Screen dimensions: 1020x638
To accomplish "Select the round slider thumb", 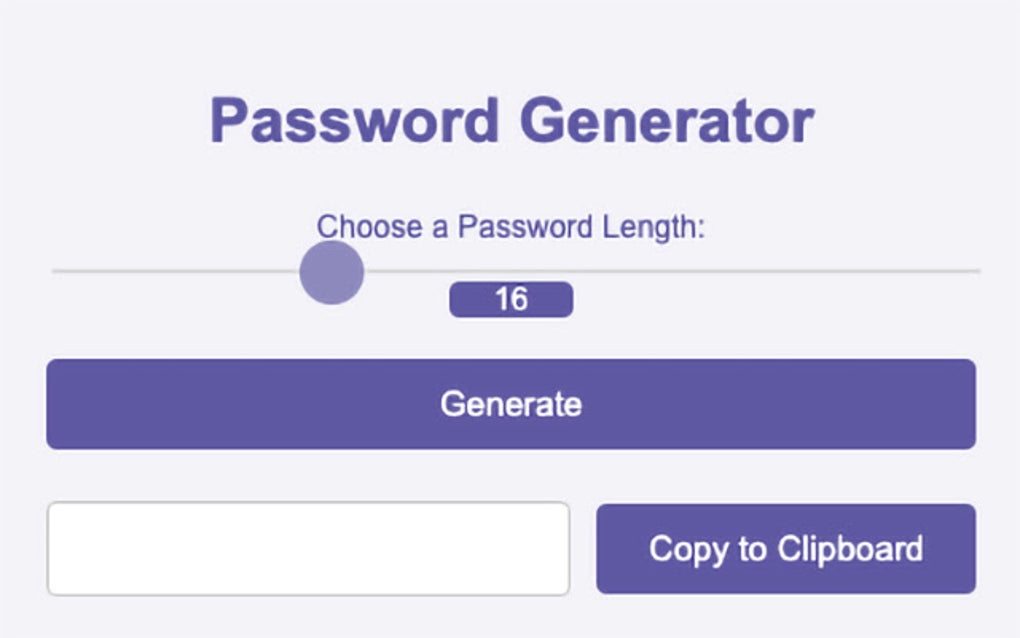I will pos(332,272).
